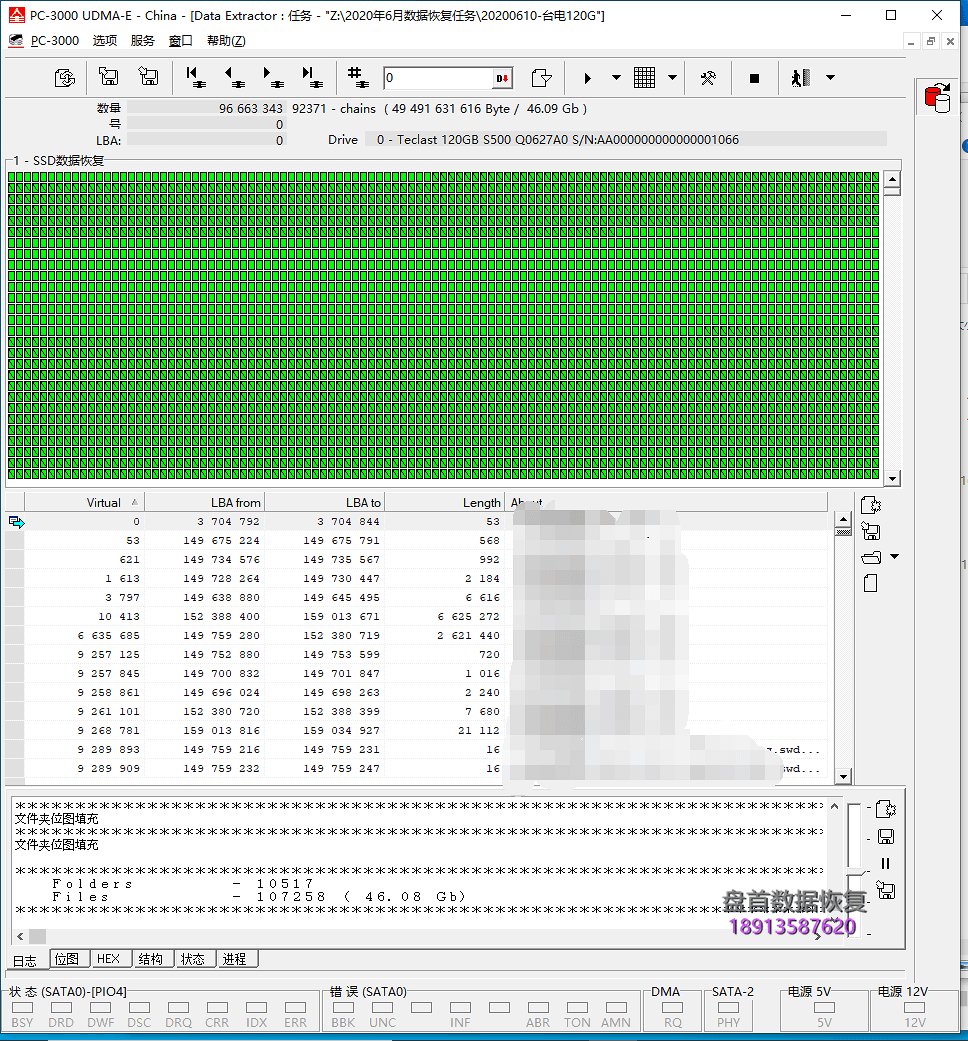968x1041 pixels.
Task: Click the Length column header
Action: [445, 503]
